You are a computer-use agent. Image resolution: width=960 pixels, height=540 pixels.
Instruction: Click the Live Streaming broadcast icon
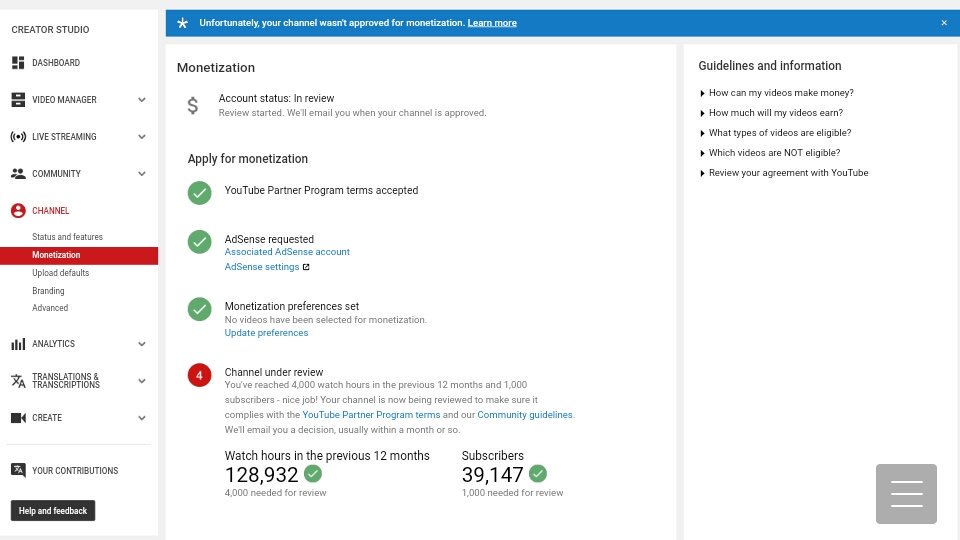(x=18, y=137)
